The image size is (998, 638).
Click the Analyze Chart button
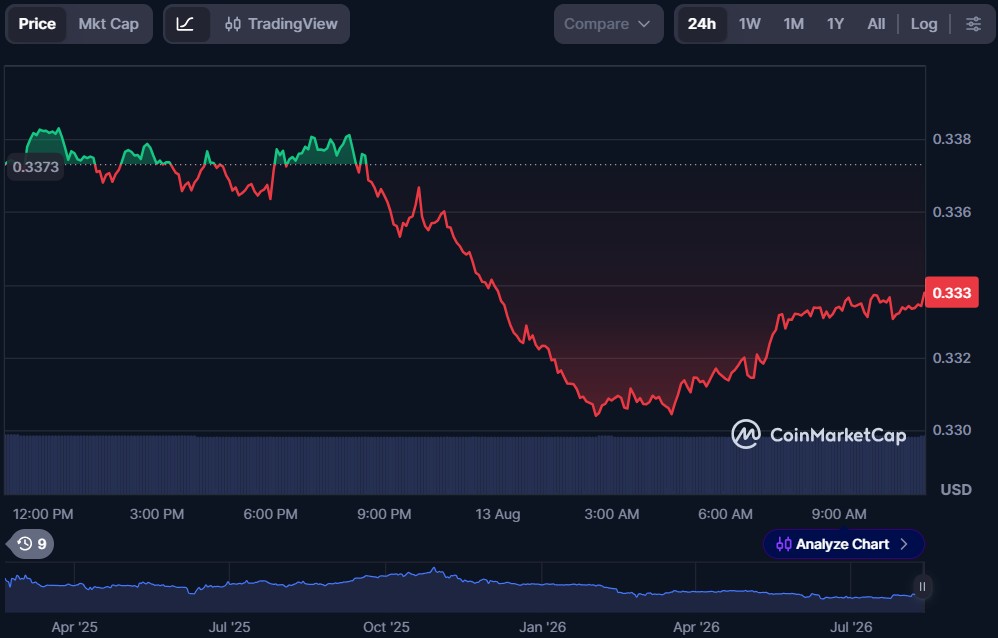coord(843,544)
